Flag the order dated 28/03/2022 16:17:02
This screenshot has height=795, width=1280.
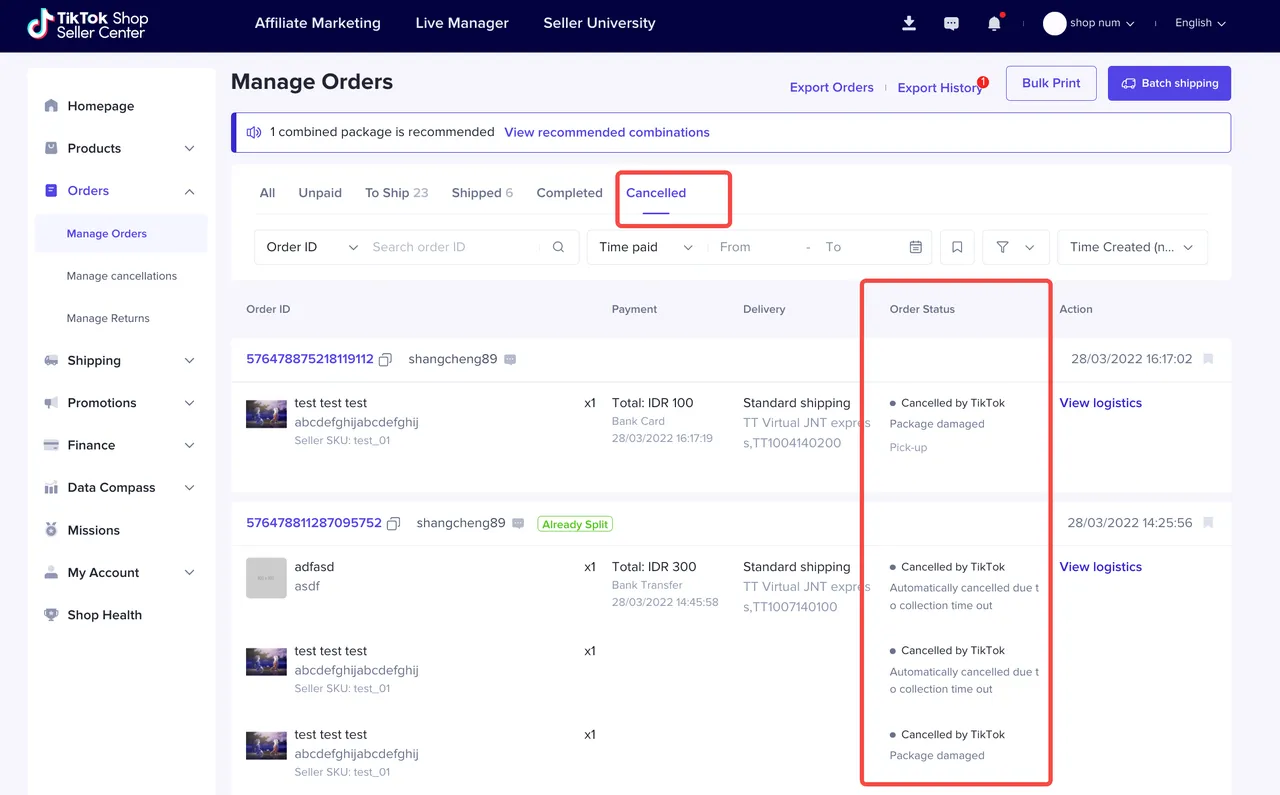click(1208, 359)
